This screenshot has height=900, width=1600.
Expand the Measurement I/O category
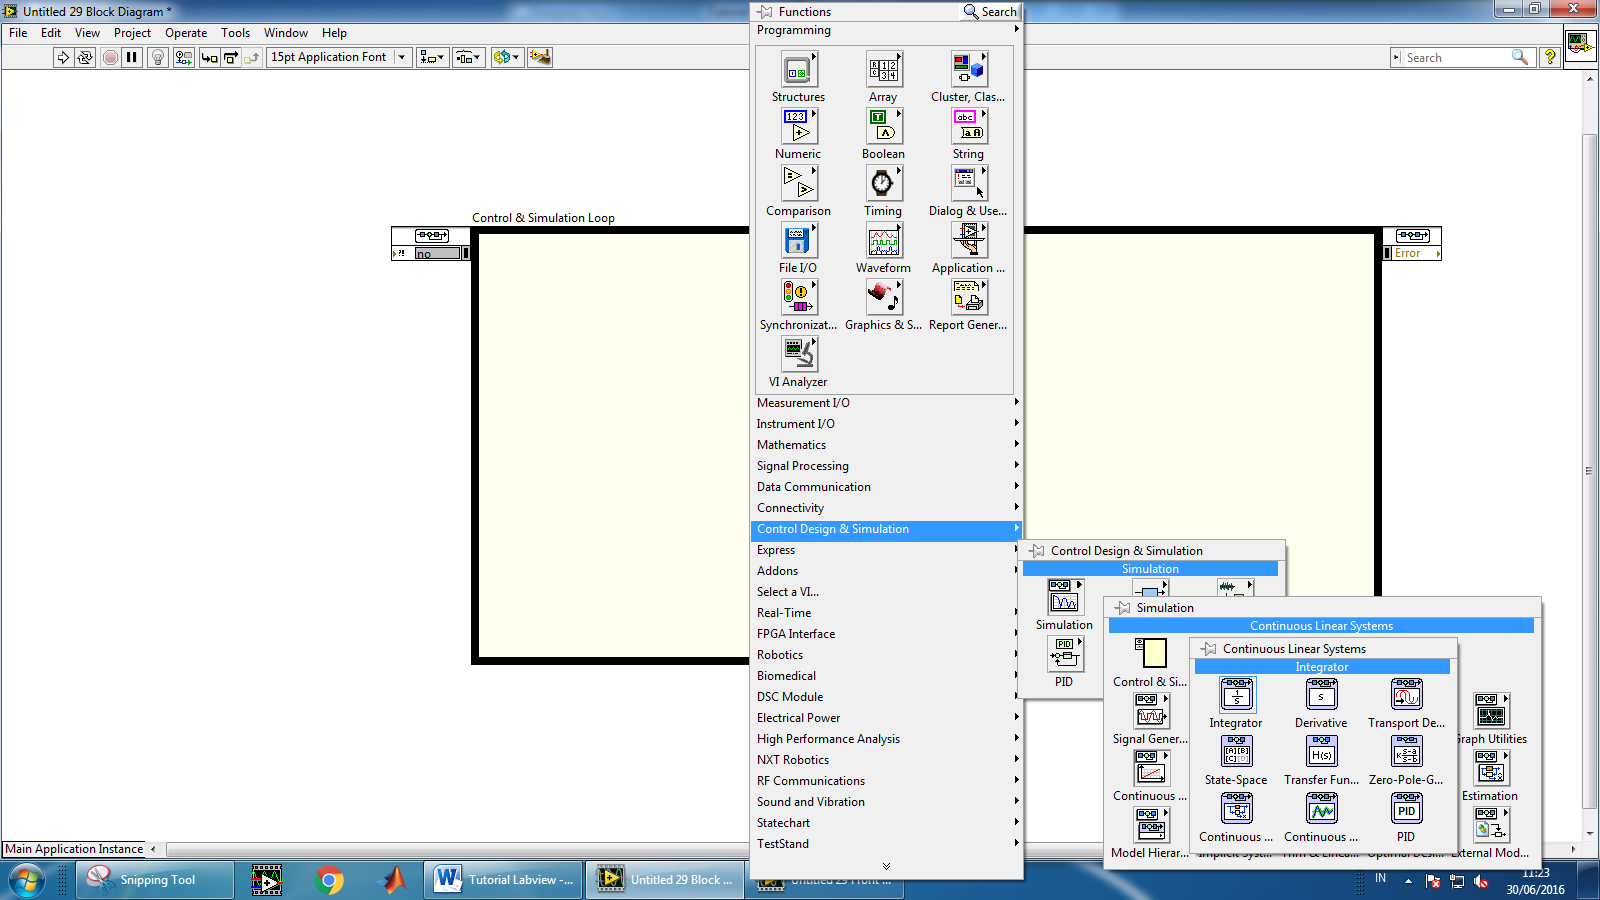pyautogui.click(x=887, y=403)
